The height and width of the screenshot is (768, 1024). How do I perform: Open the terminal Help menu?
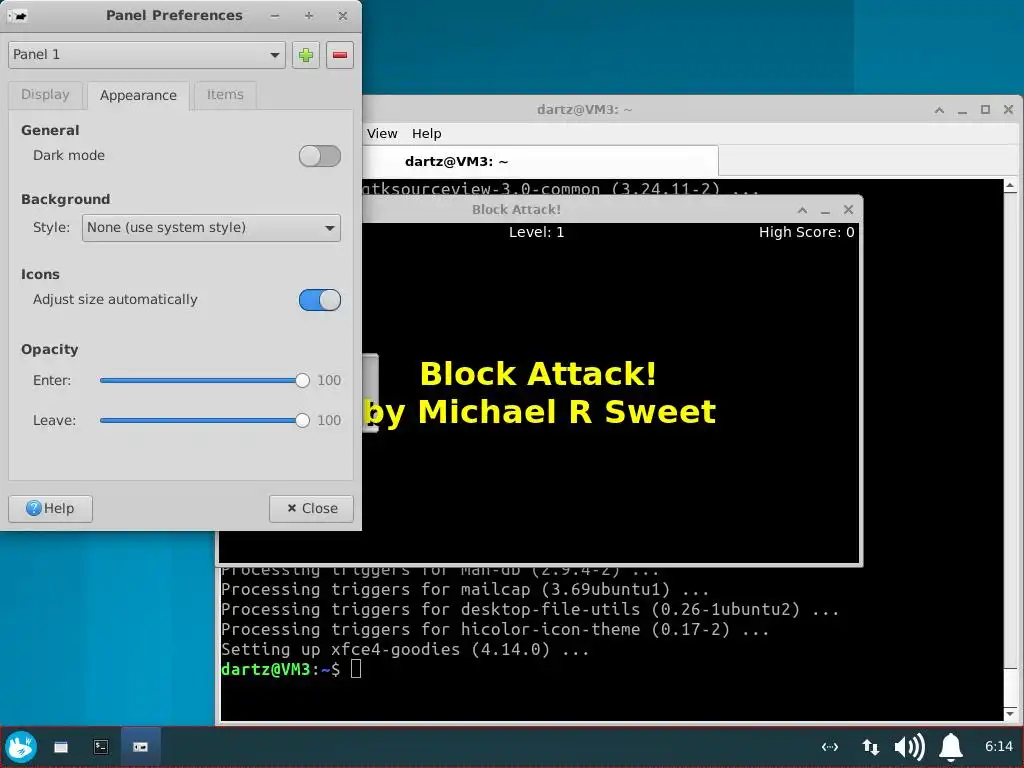426,134
